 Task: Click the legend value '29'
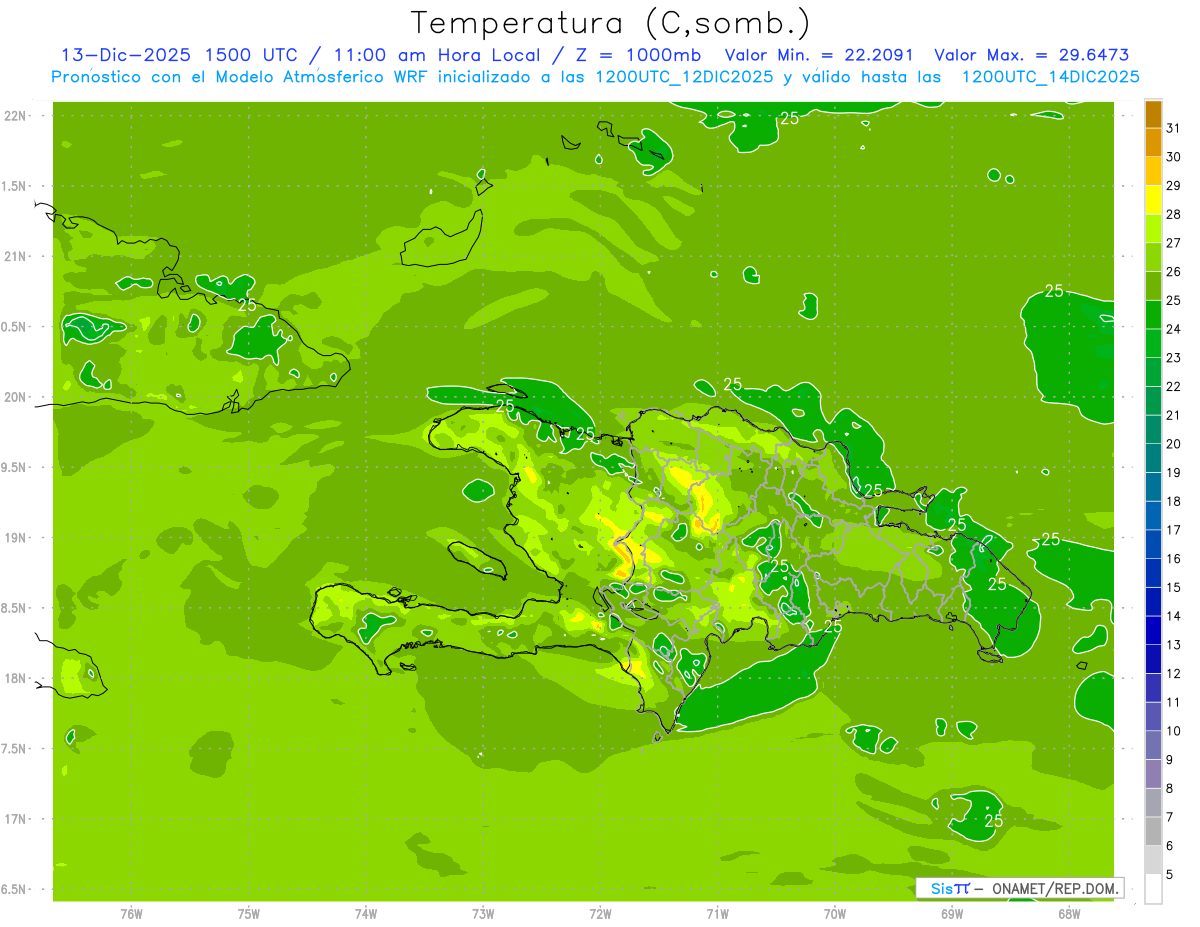(x=1174, y=186)
